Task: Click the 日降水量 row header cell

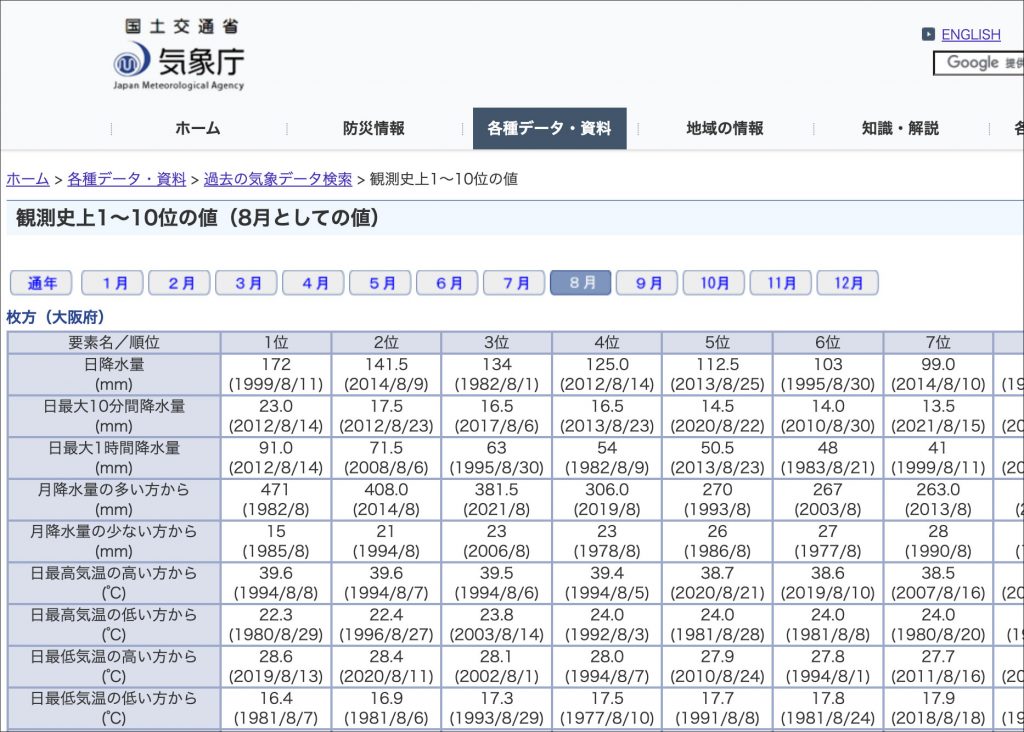Action: click(x=114, y=374)
